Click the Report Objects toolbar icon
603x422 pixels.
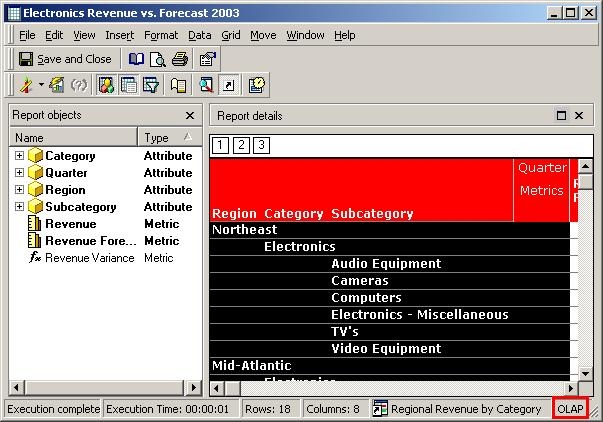click(x=106, y=85)
